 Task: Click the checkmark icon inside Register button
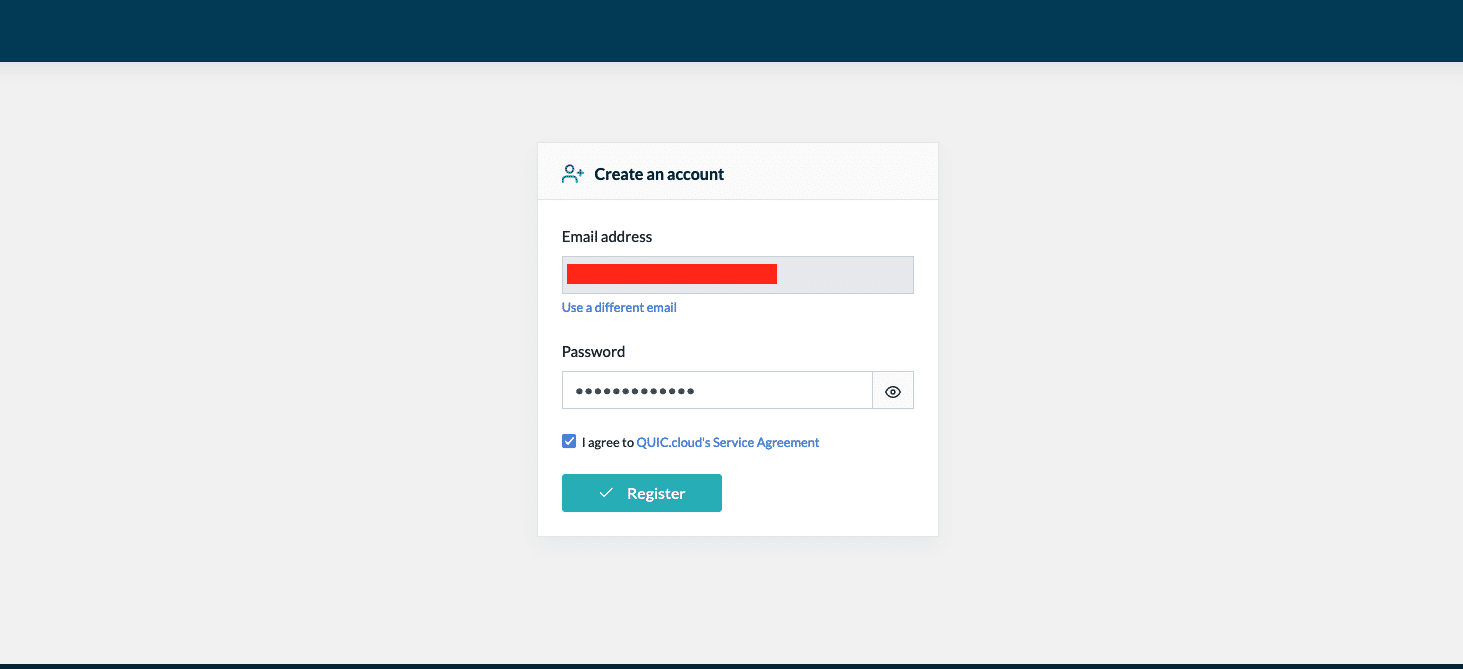tap(606, 493)
